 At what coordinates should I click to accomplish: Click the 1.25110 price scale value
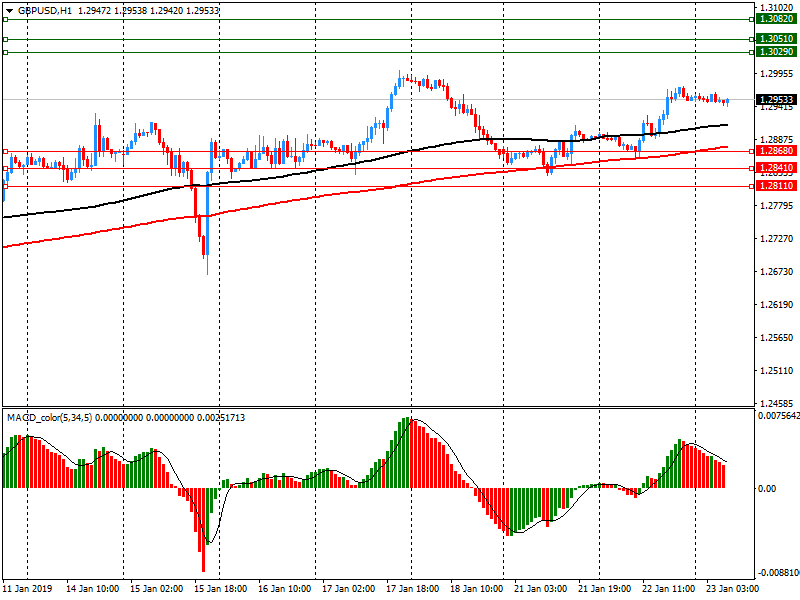(x=777, y=370)
